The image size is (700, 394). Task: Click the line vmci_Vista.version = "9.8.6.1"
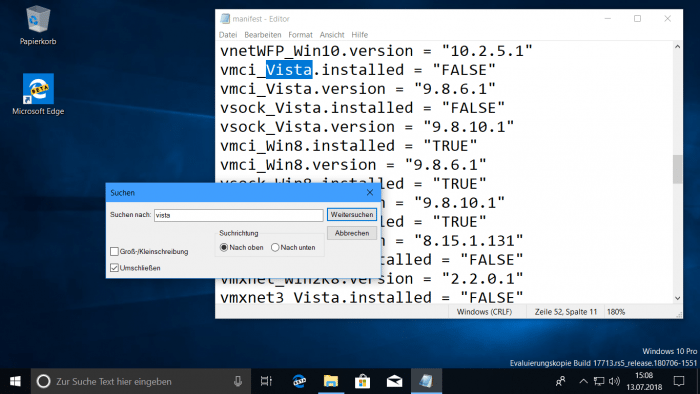point(358,89)
